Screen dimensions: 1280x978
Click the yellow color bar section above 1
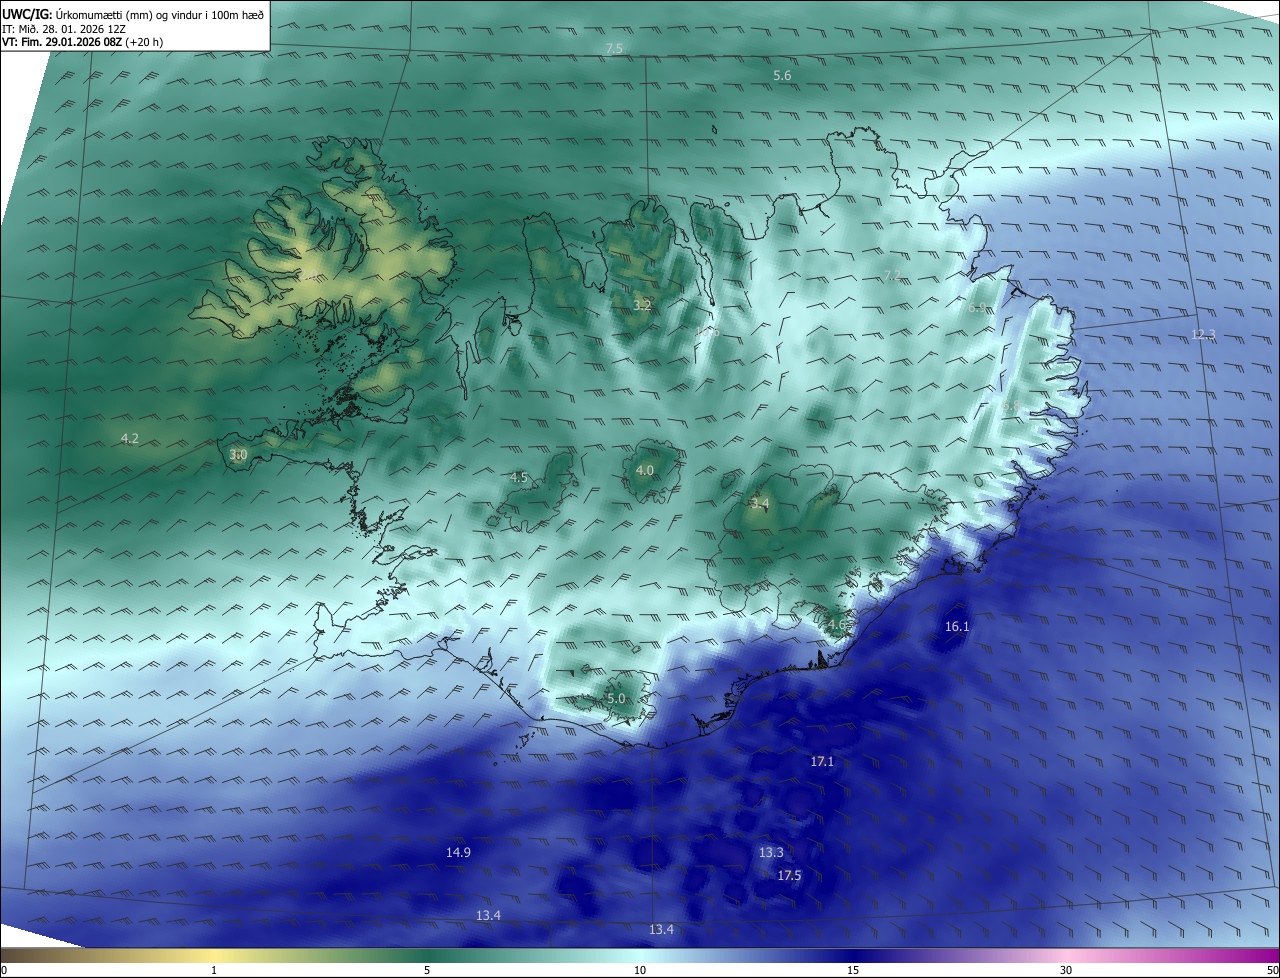click(x=214, y=955)
